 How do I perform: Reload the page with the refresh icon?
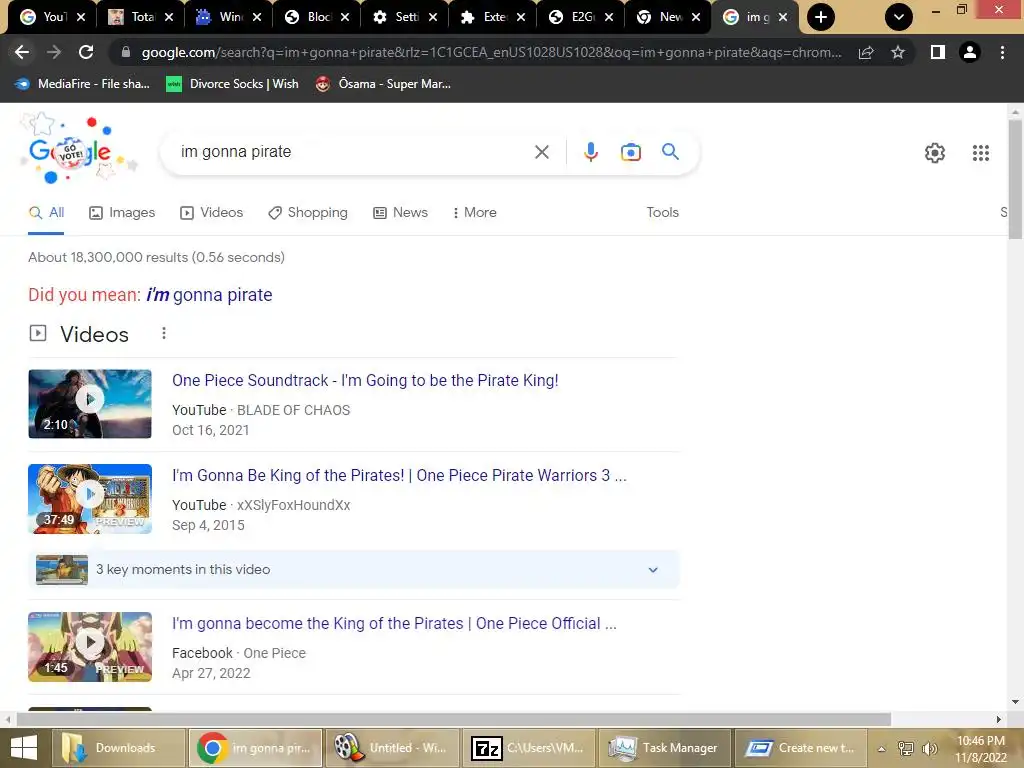(x=86, y=52)
